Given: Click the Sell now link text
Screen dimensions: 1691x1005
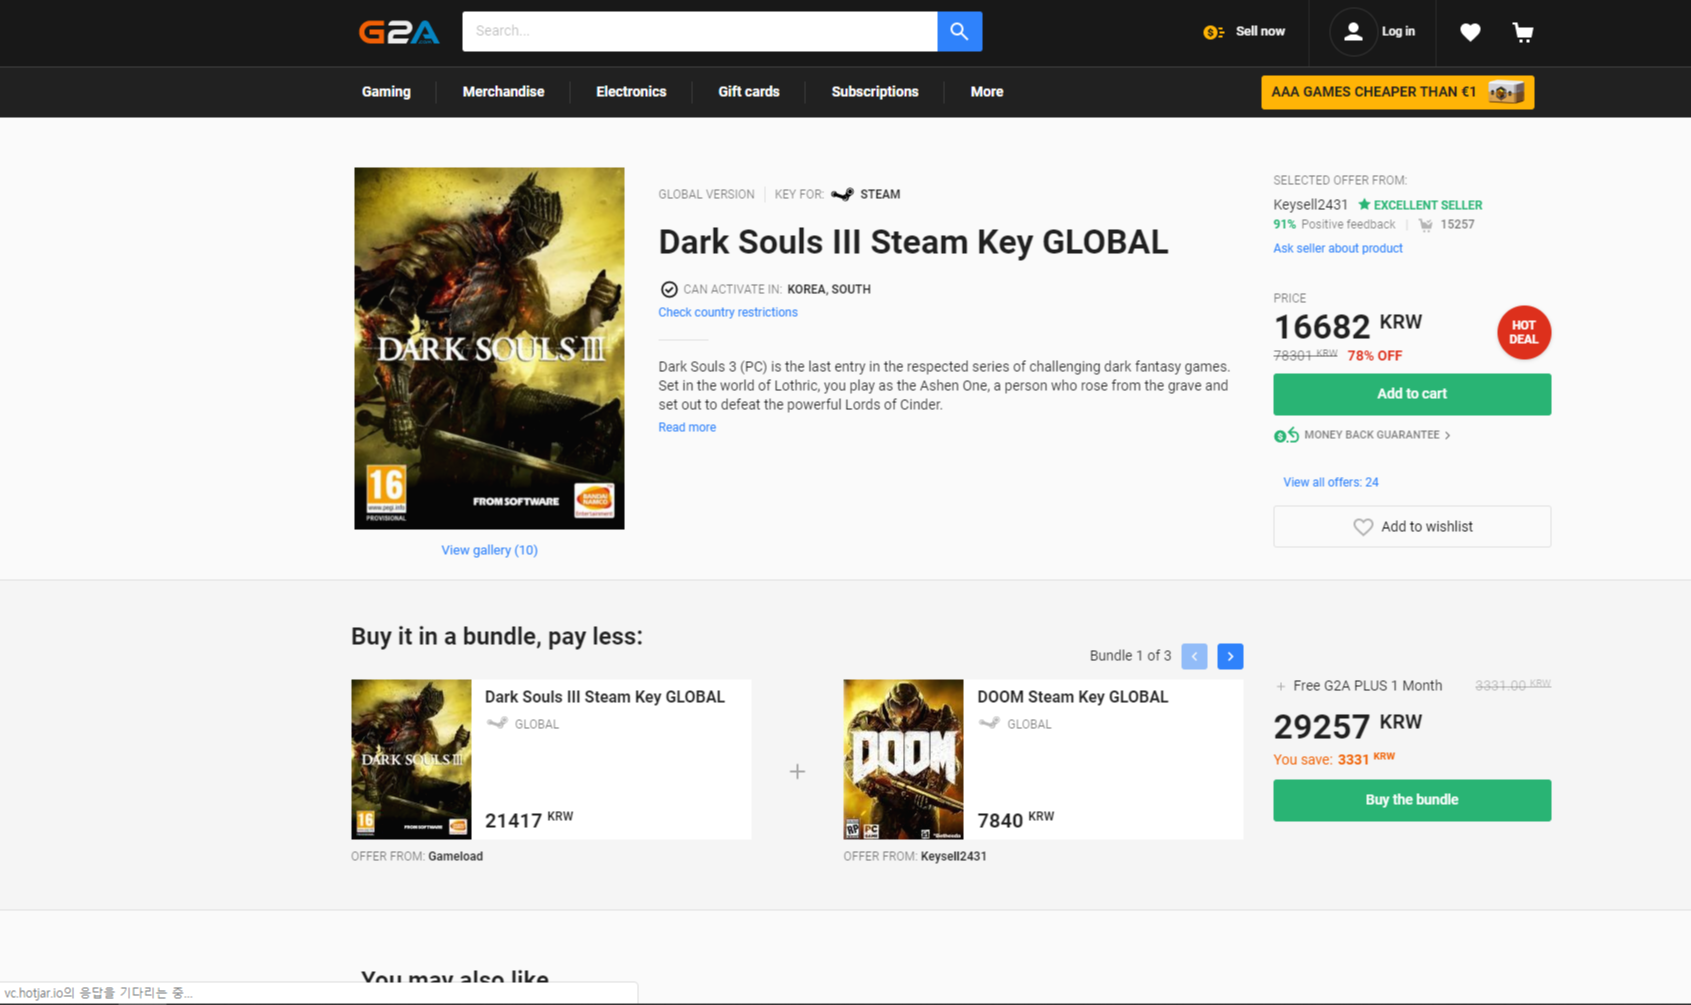Looking at the screenshot, I should [1260, 32].
